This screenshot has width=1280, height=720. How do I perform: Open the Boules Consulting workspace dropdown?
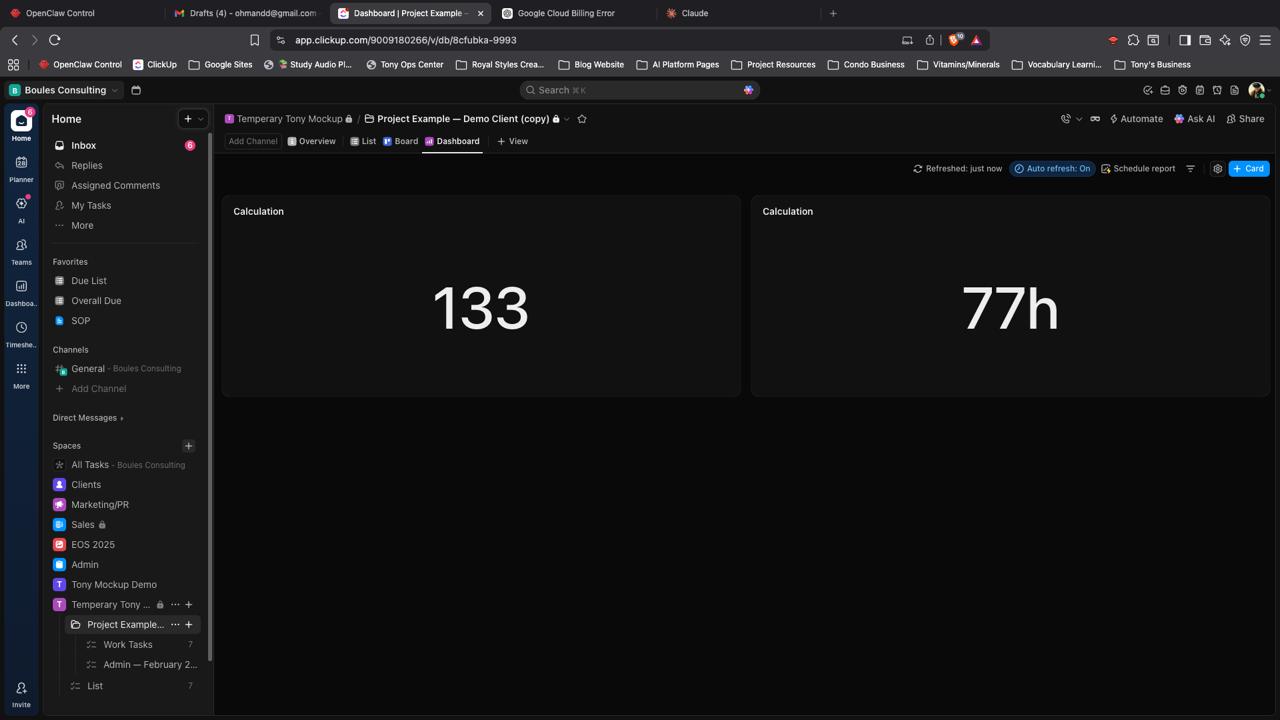(x=64, y=90)
